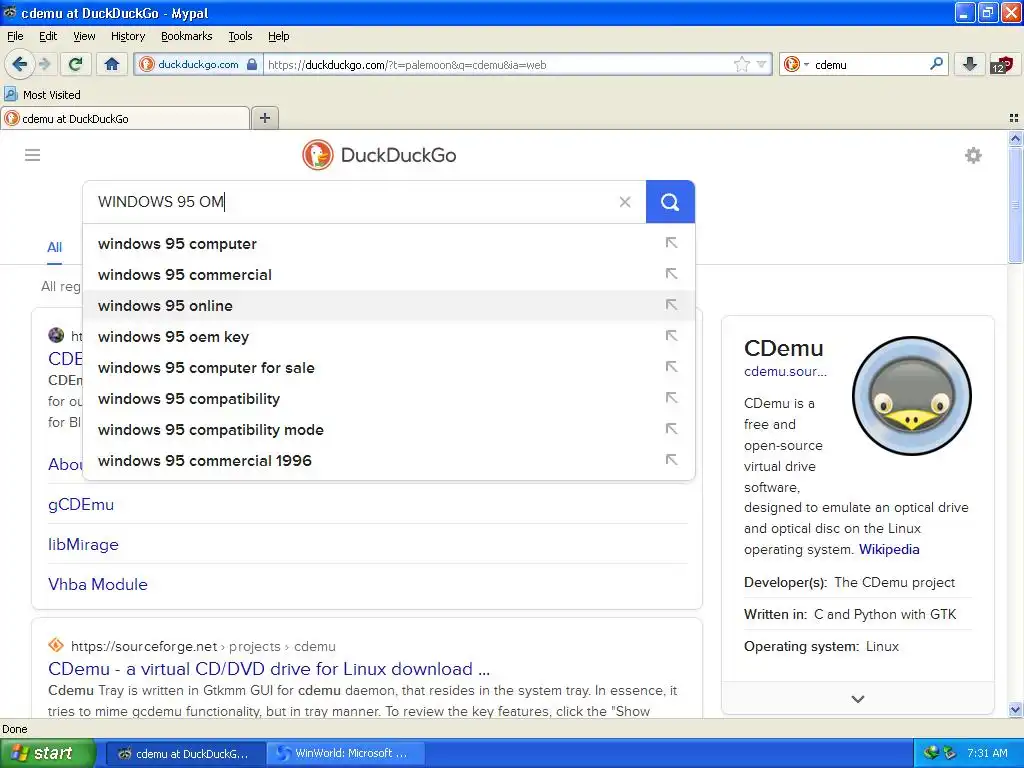Open the Tools menu
The height and width of the screenshot is (768, 1024).
click(x=240, y=36)
